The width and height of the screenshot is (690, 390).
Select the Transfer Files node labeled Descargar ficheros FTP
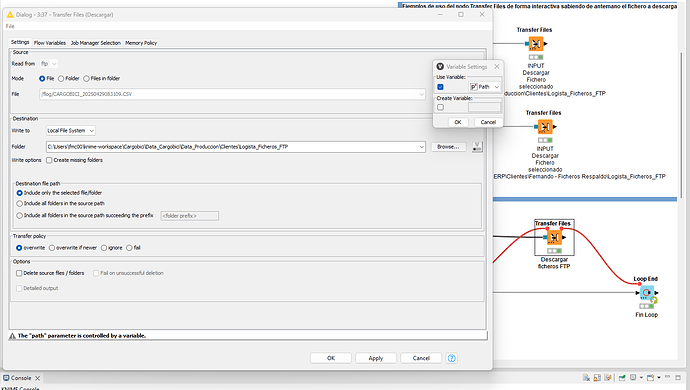(554, 237)
